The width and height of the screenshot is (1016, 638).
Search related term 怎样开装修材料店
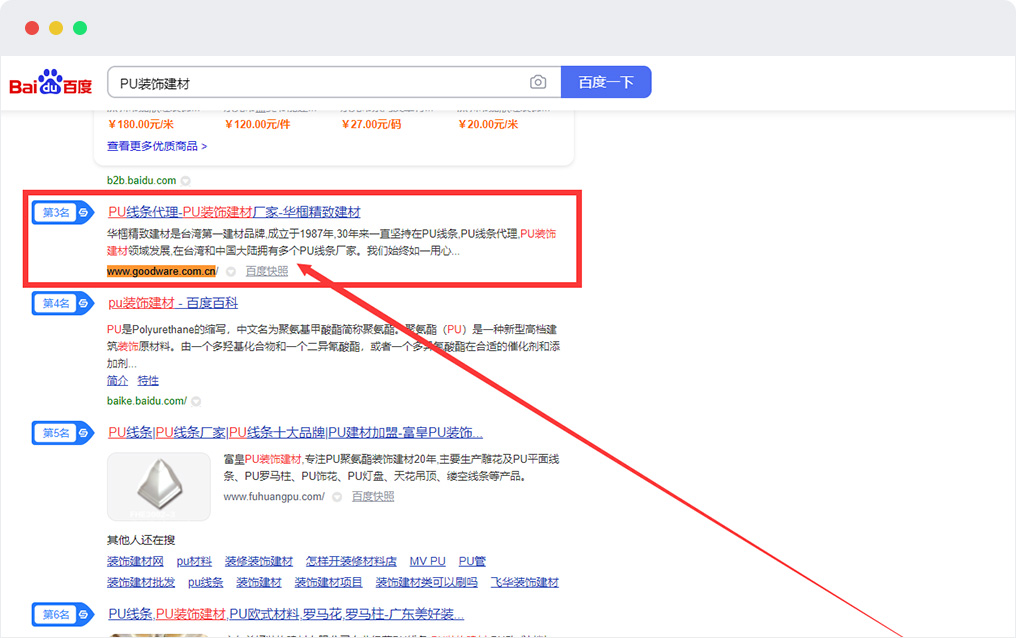tap(351, 561)
